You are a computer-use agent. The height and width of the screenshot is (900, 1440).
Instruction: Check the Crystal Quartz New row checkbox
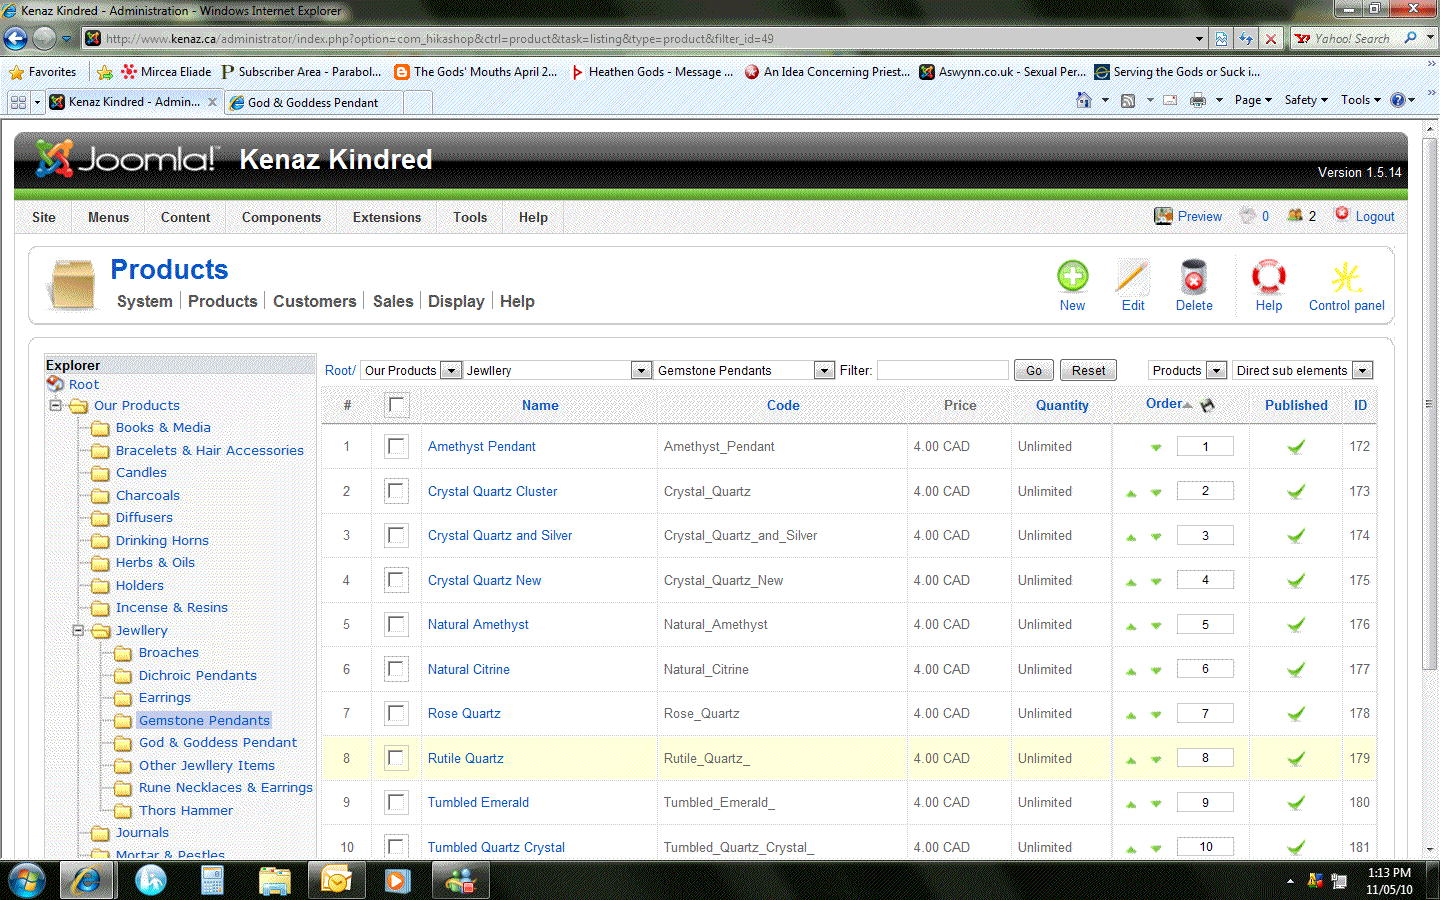[x=397, y=580]
